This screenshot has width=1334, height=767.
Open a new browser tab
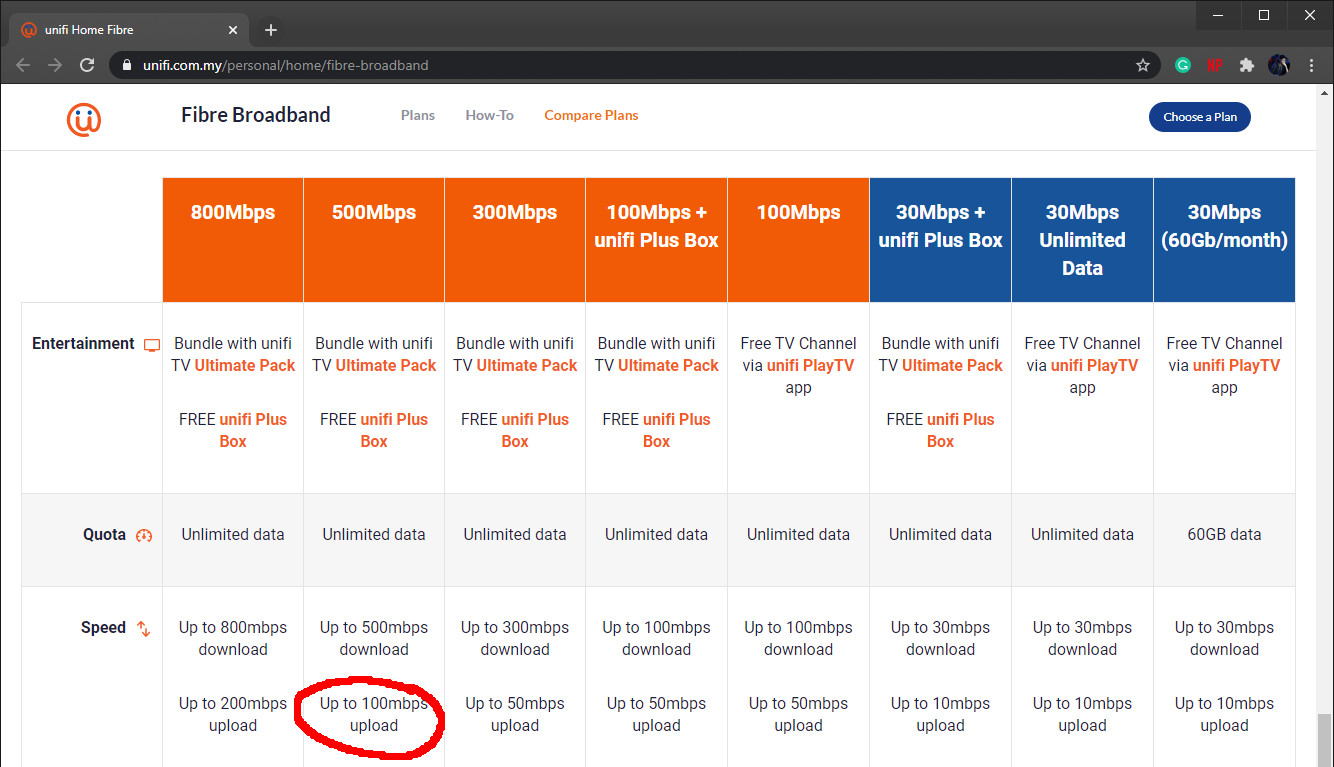[x=271, y=30]
